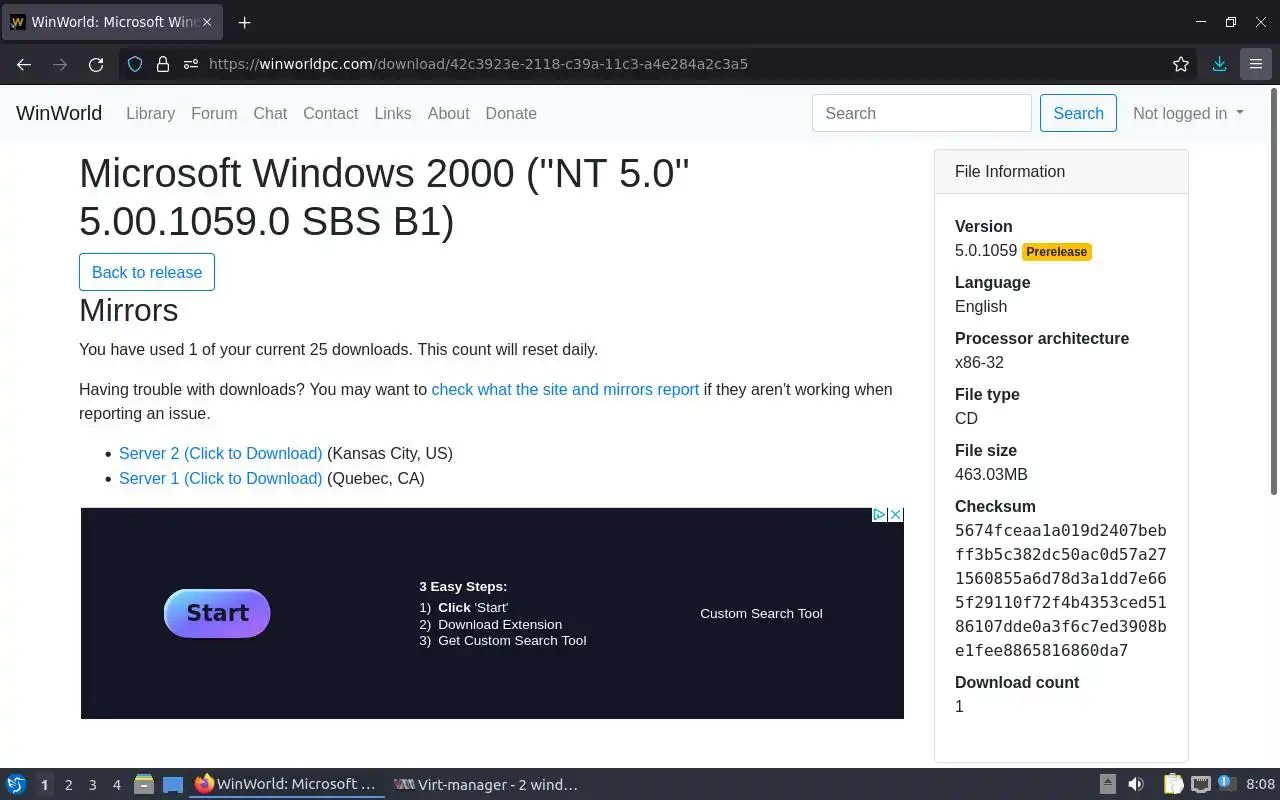Open the file manager in the taskbar

pyautogui.click(x=144, y=785)
